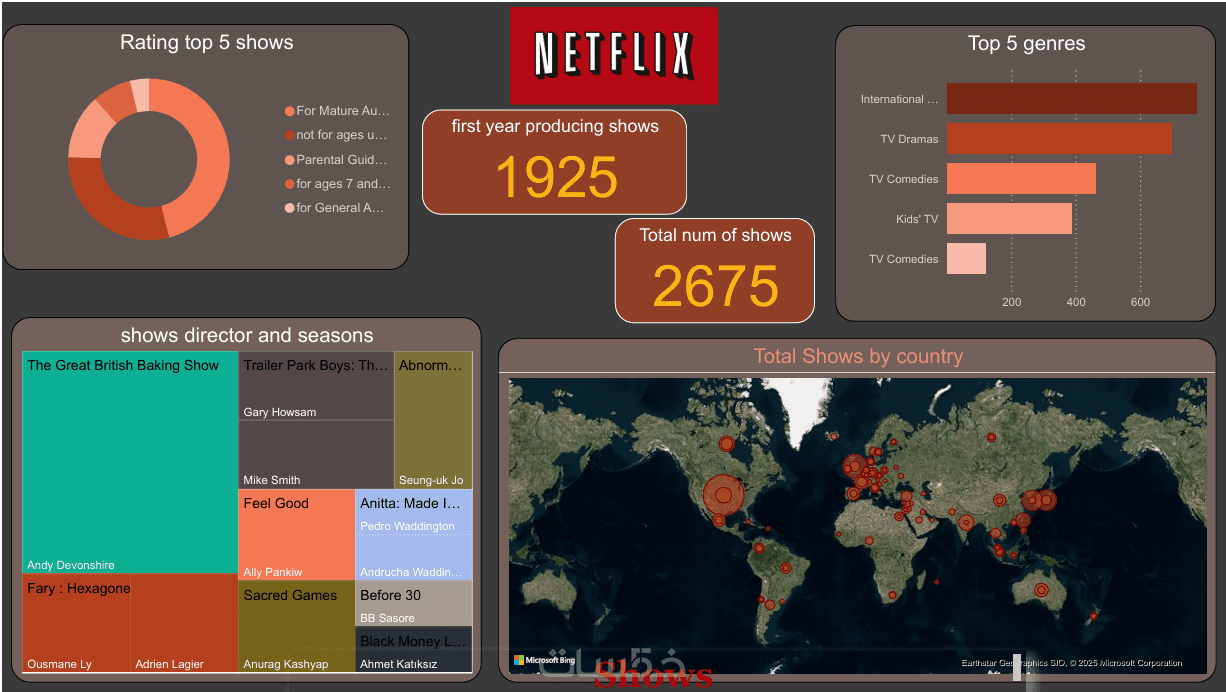
Task: Click the Andy Devonshire director label
Action: tap(71, 565)
